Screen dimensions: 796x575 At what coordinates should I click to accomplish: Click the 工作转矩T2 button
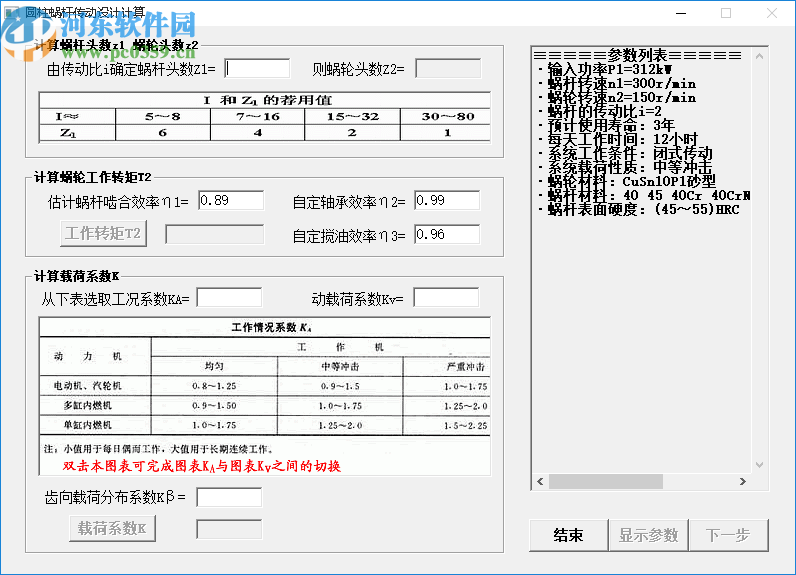[x=104, y=233]
